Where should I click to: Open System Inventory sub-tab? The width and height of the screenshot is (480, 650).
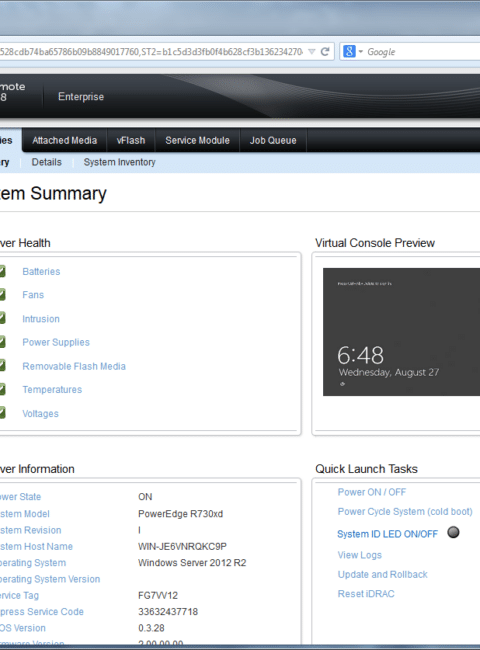pos(119,162)
